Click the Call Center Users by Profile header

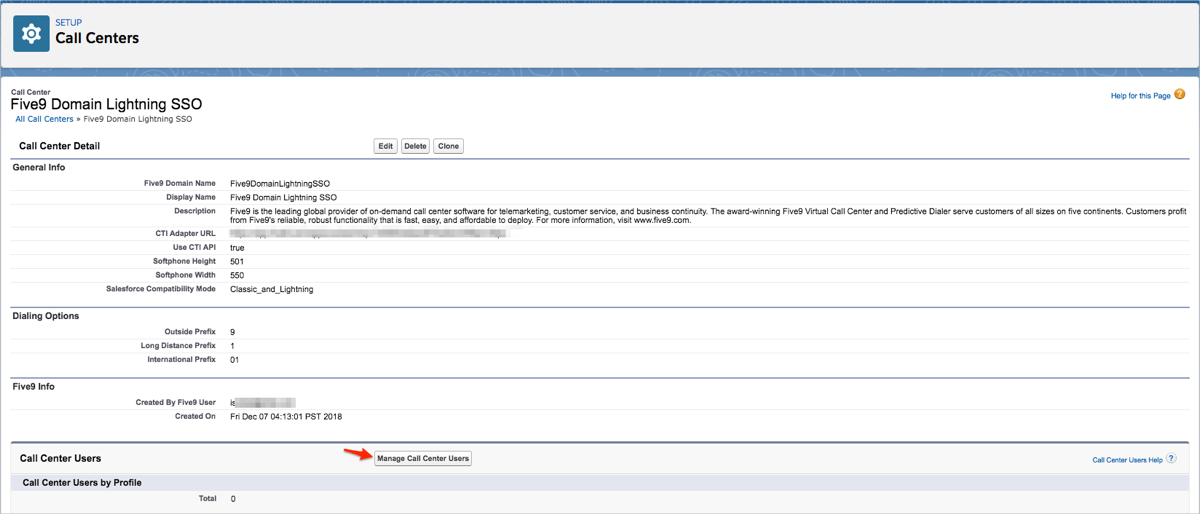(x=82, y=483)
